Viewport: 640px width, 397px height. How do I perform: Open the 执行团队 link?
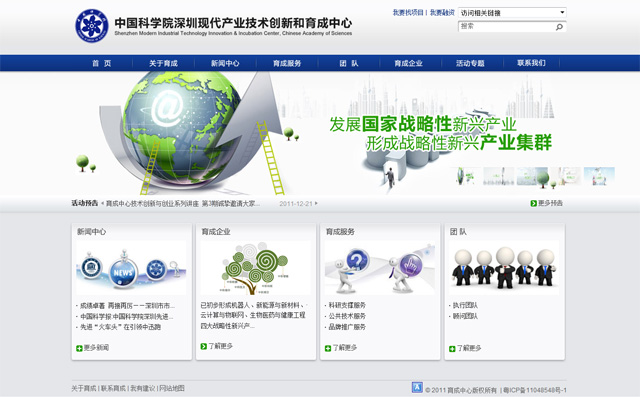pos(465,305)
